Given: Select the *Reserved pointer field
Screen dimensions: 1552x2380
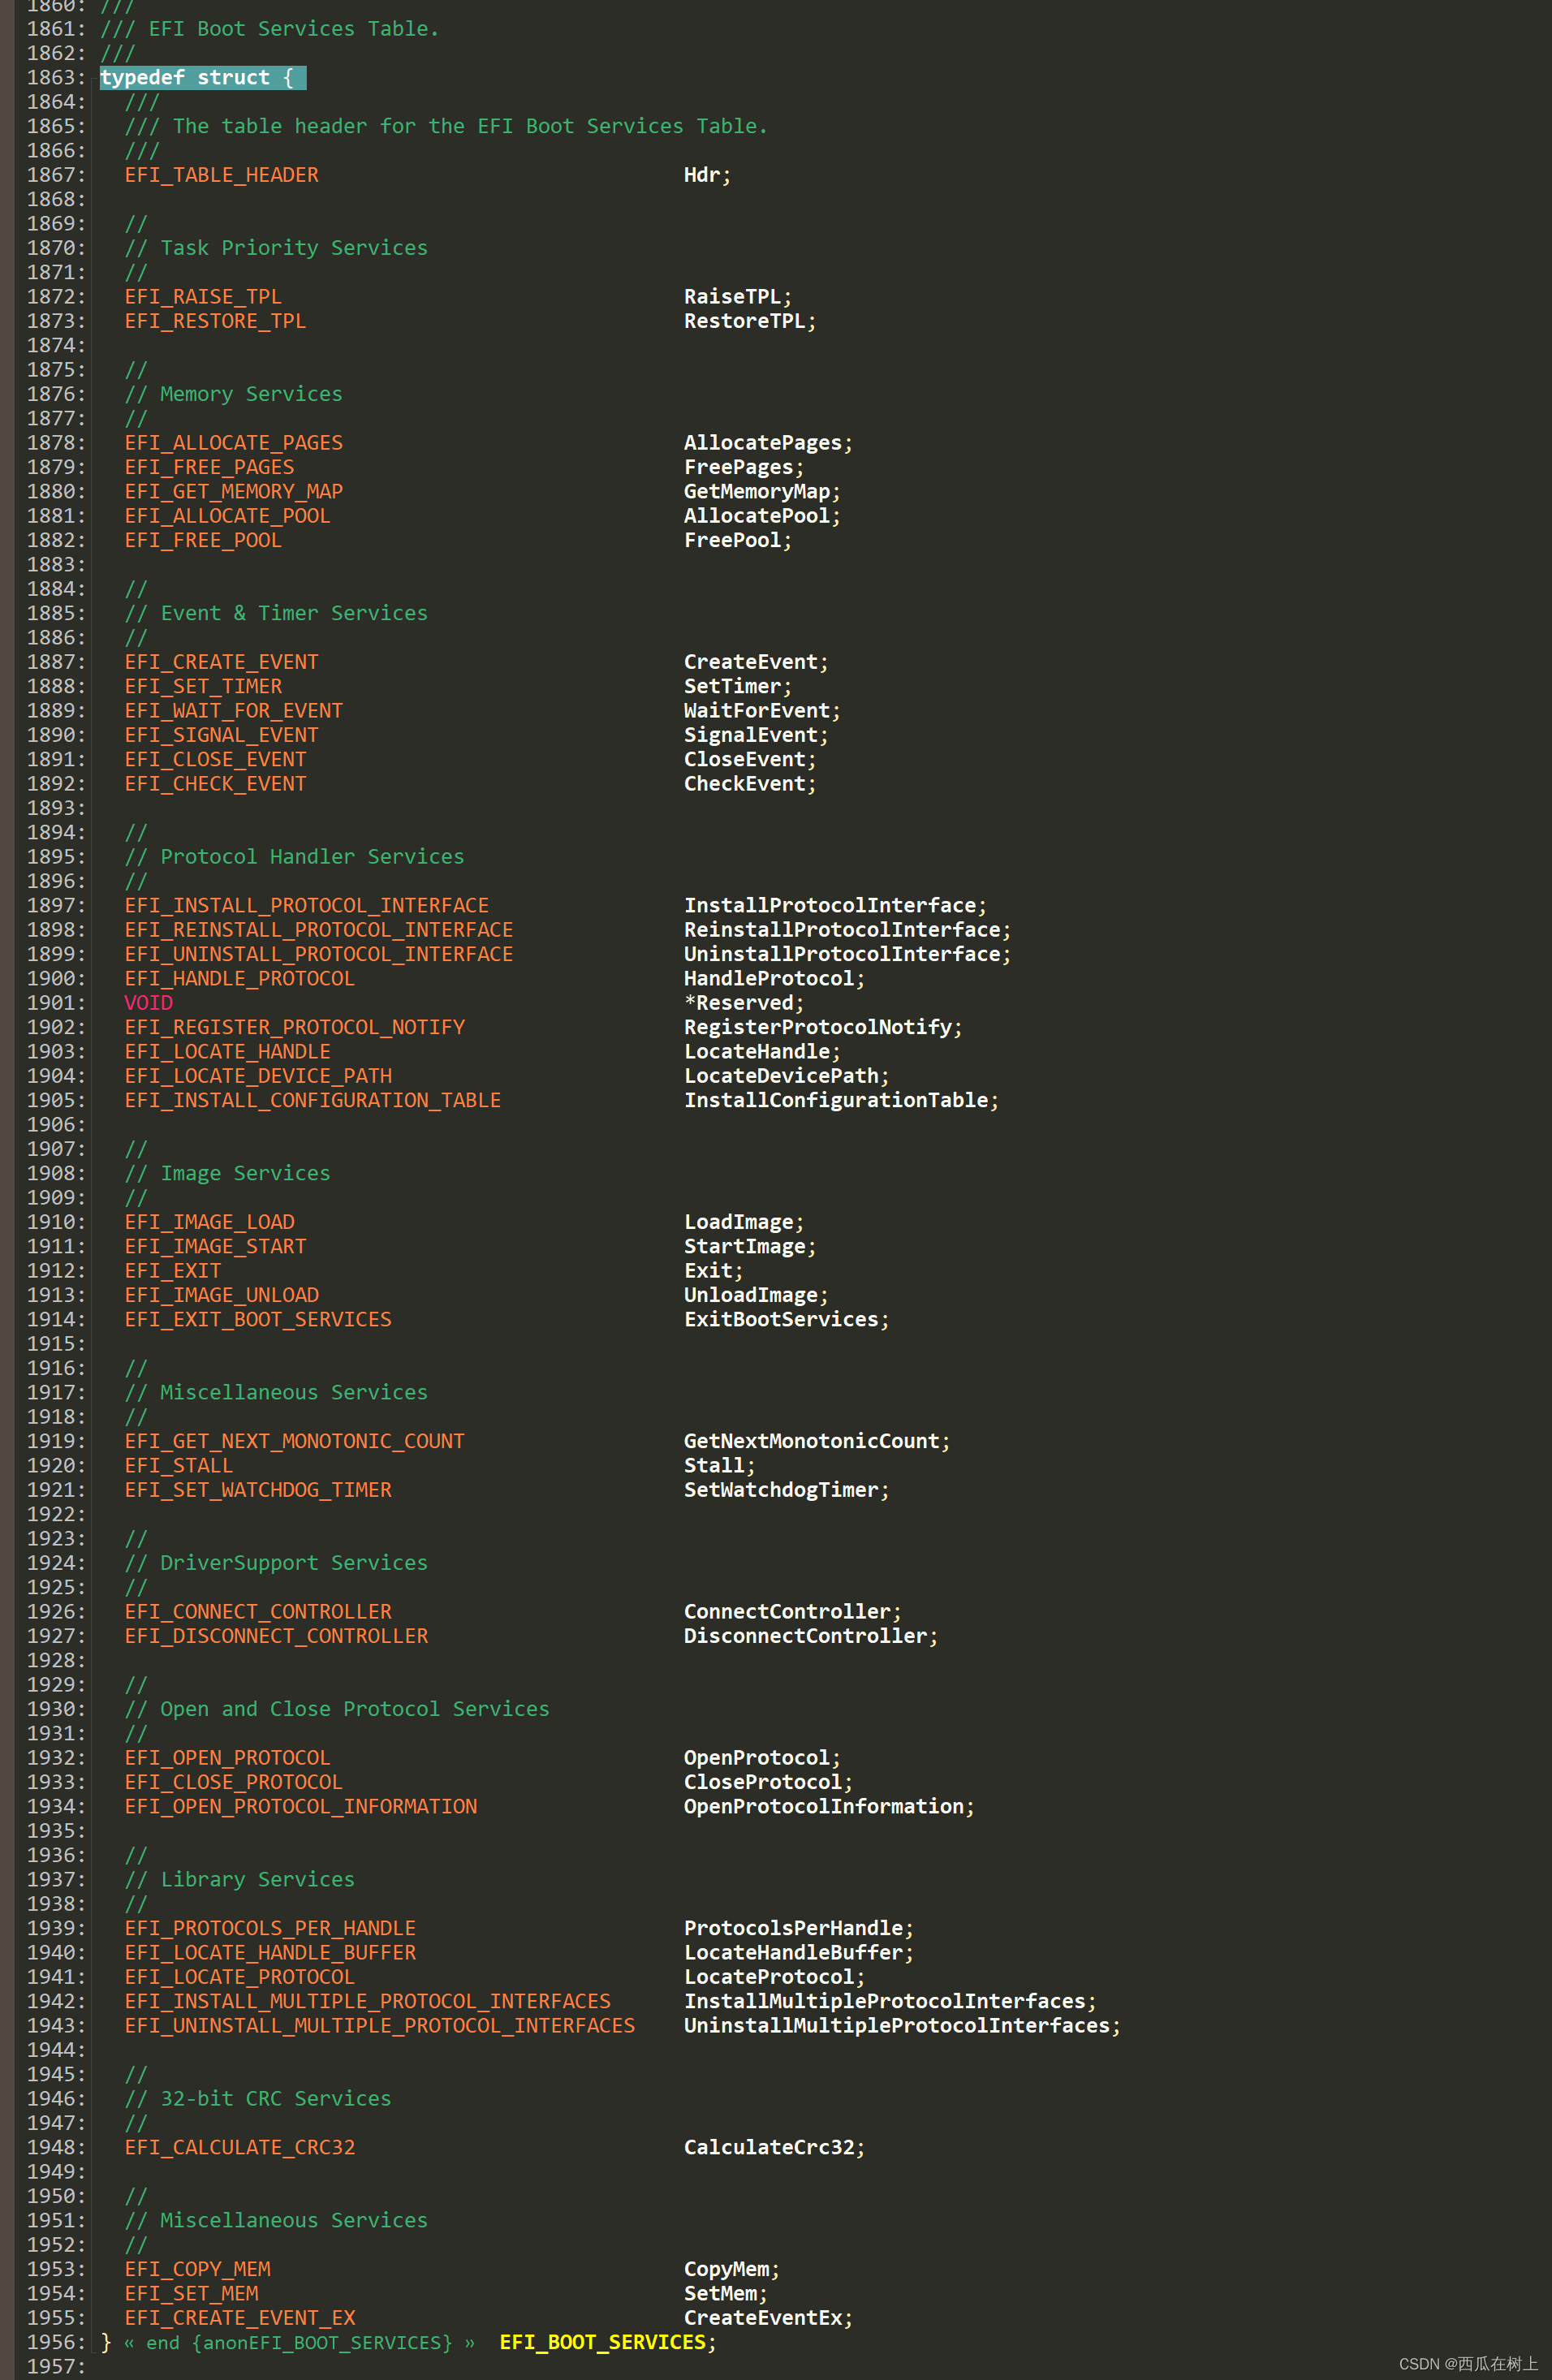Looking at the screenshot, I should [740, 1002].
